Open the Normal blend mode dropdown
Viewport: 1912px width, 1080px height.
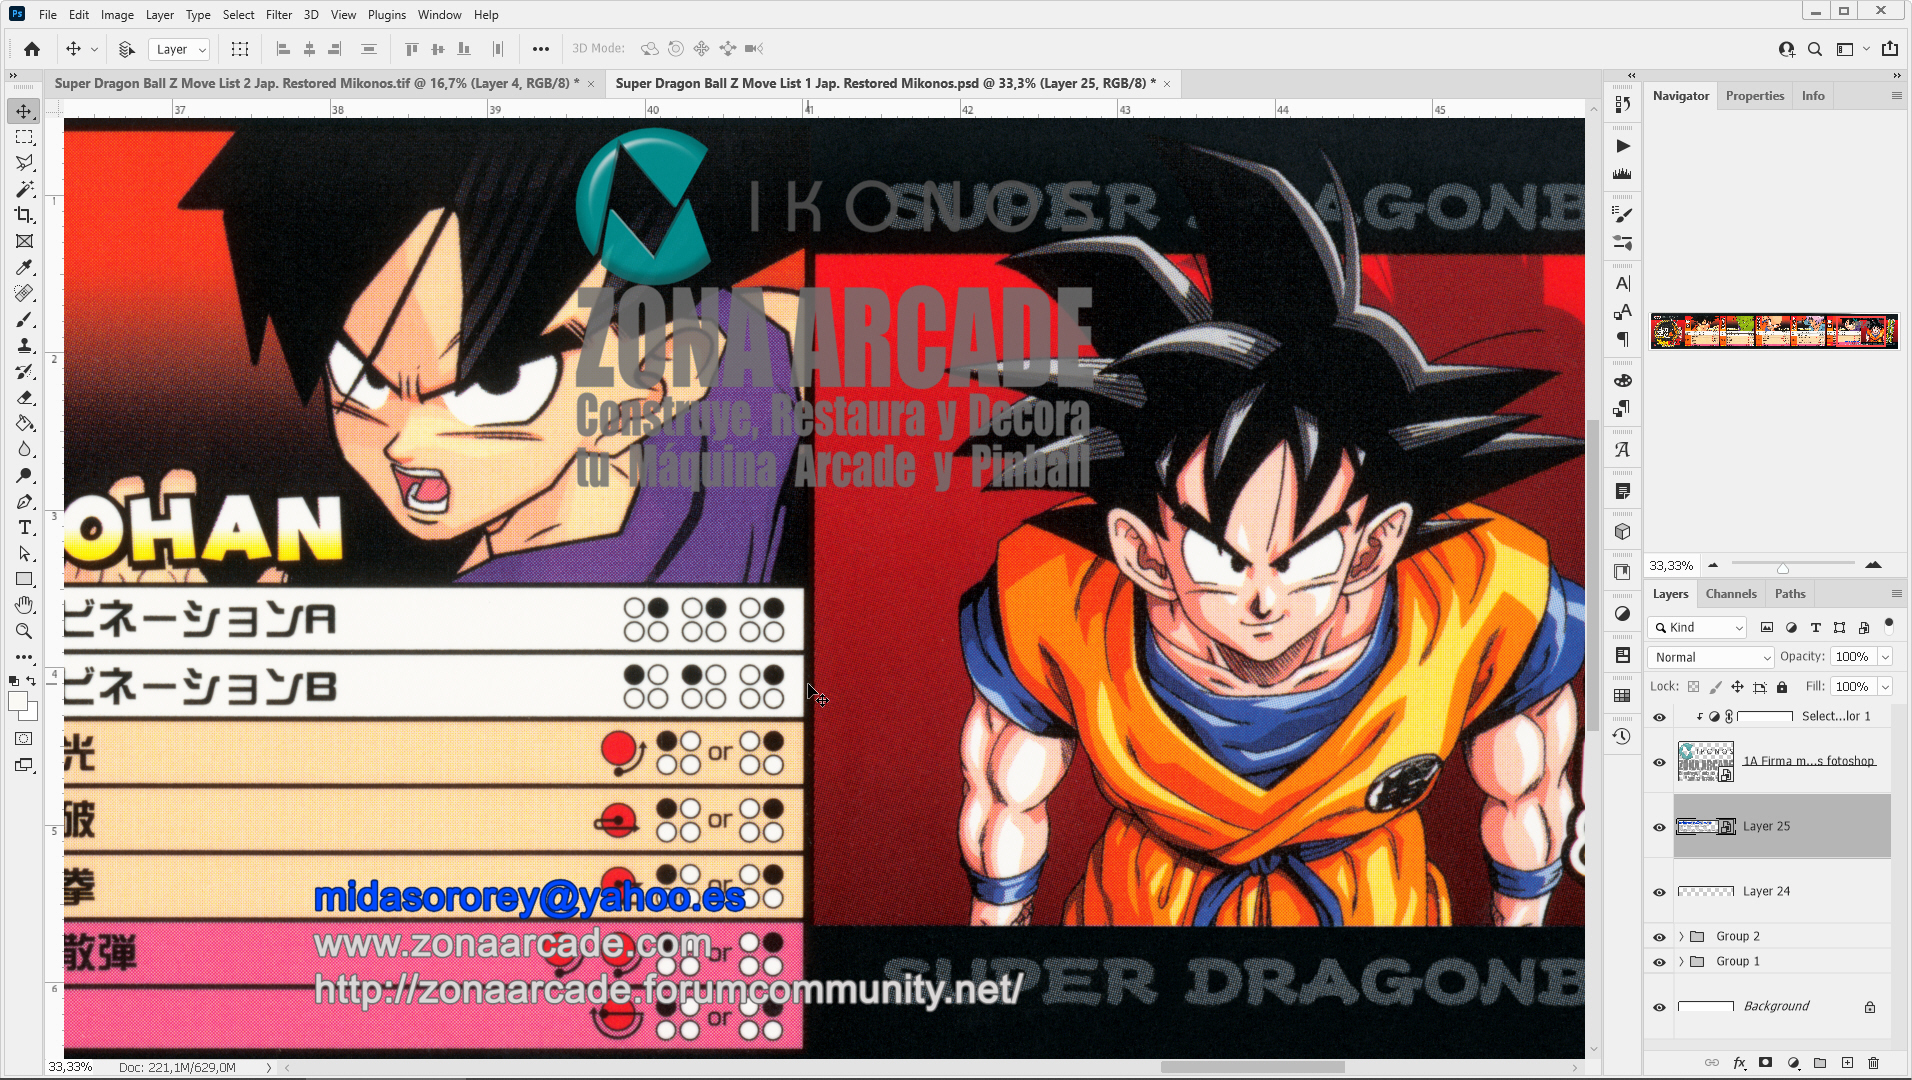(1709, 657)
